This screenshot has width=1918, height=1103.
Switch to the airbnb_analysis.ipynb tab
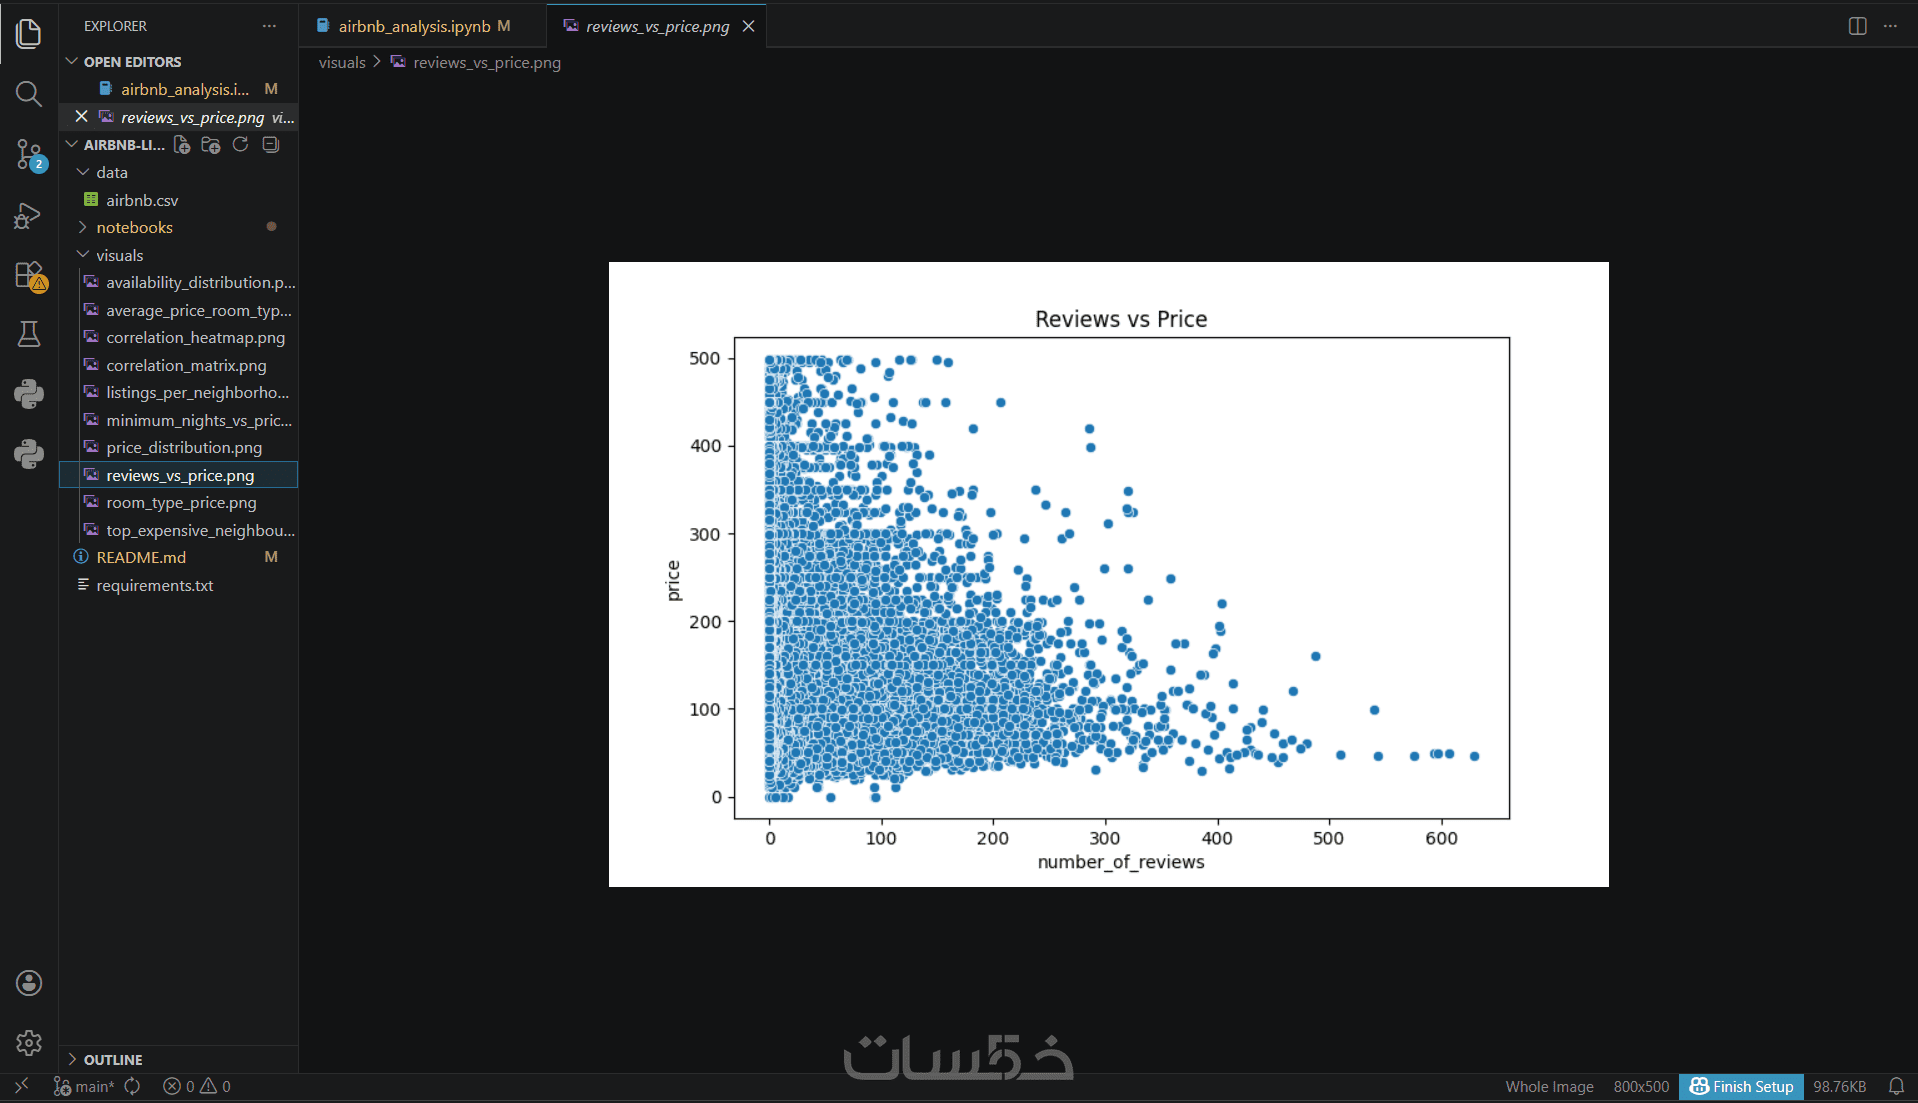[422, 26]
